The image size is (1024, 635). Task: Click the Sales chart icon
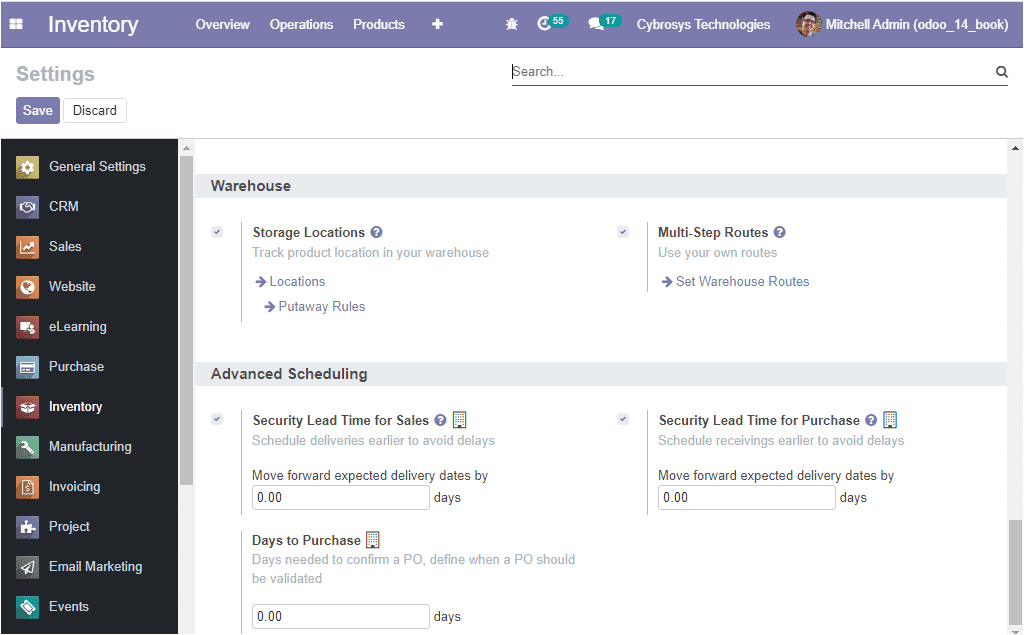tap(27, 247)
